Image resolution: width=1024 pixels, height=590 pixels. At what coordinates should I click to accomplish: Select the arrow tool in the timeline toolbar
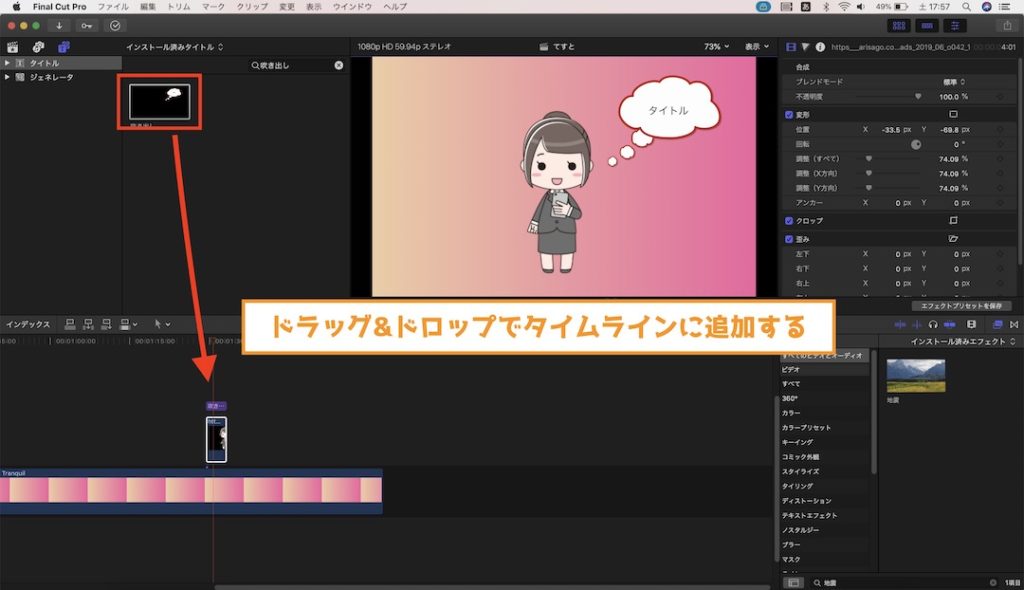click(x=157, y=324)
